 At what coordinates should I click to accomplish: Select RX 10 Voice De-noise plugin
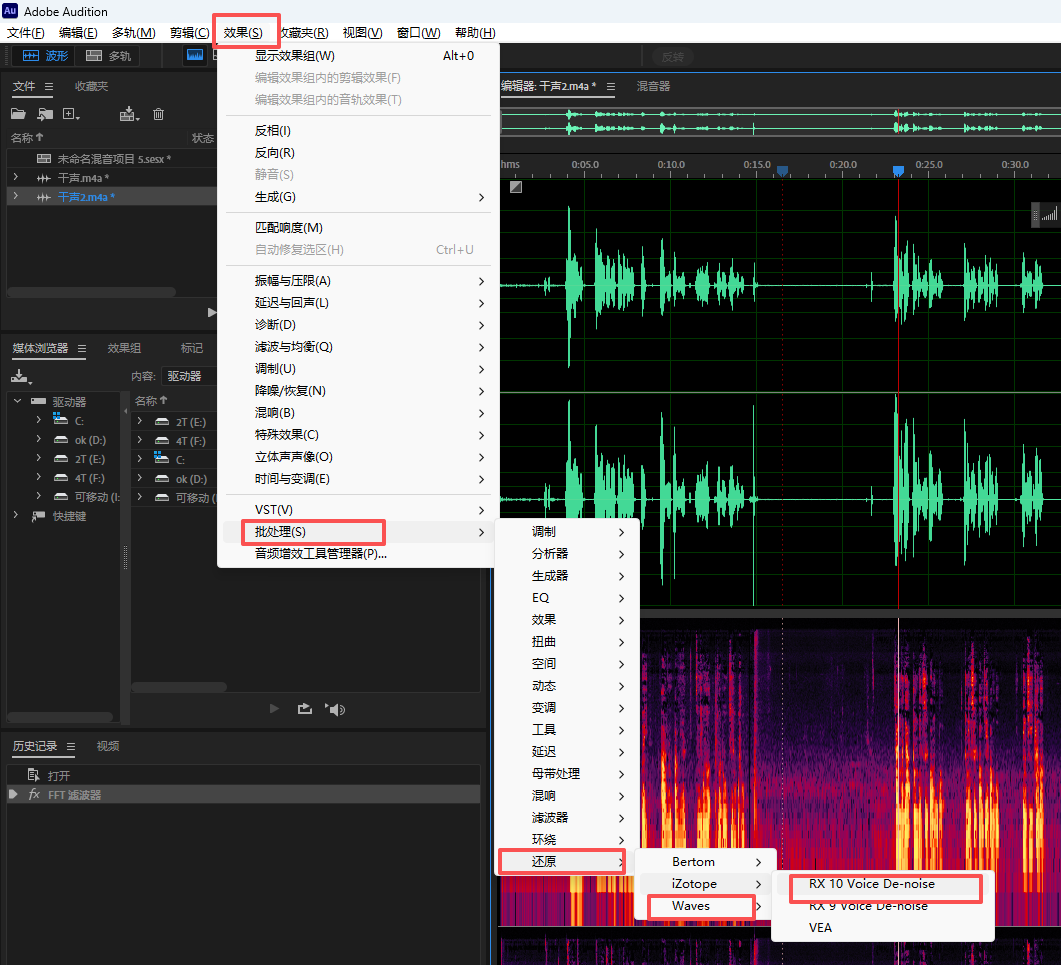(x=882, y=883)
